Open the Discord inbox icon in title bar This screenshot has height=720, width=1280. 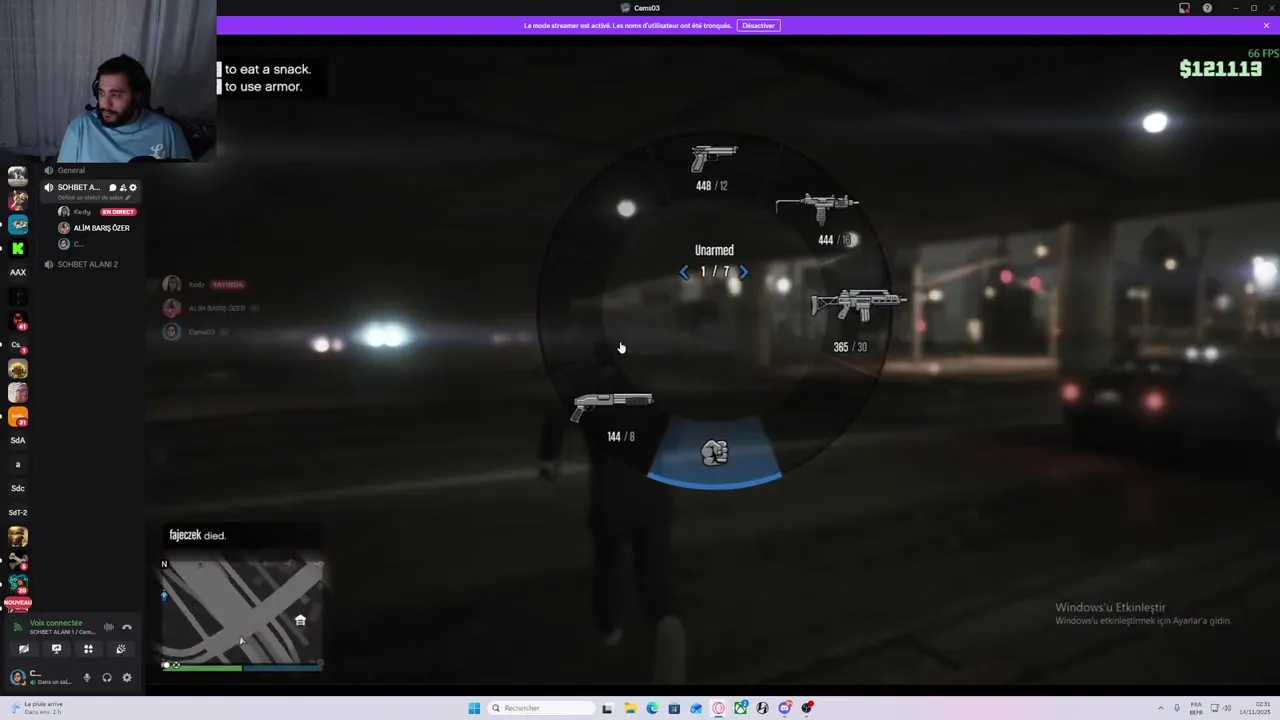(x=1184, y=8)
